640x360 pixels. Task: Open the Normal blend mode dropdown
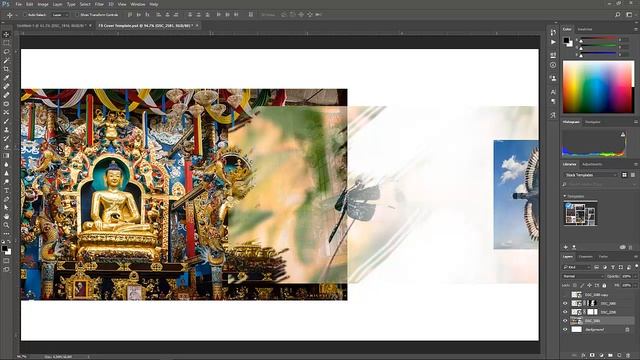tap(583, 276)
